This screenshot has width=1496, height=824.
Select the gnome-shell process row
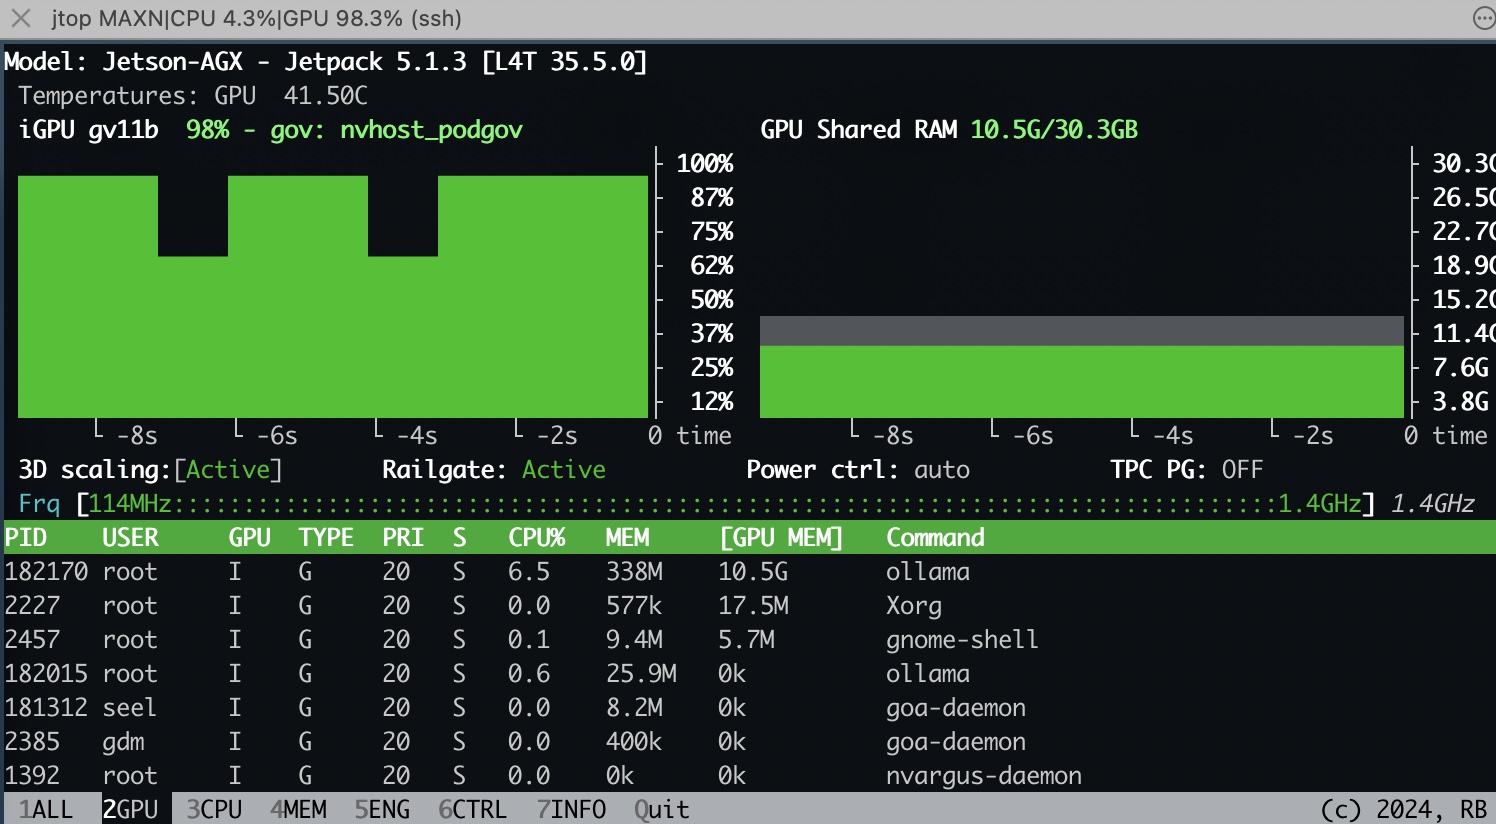pyautogui.click(x=961, y=640)
